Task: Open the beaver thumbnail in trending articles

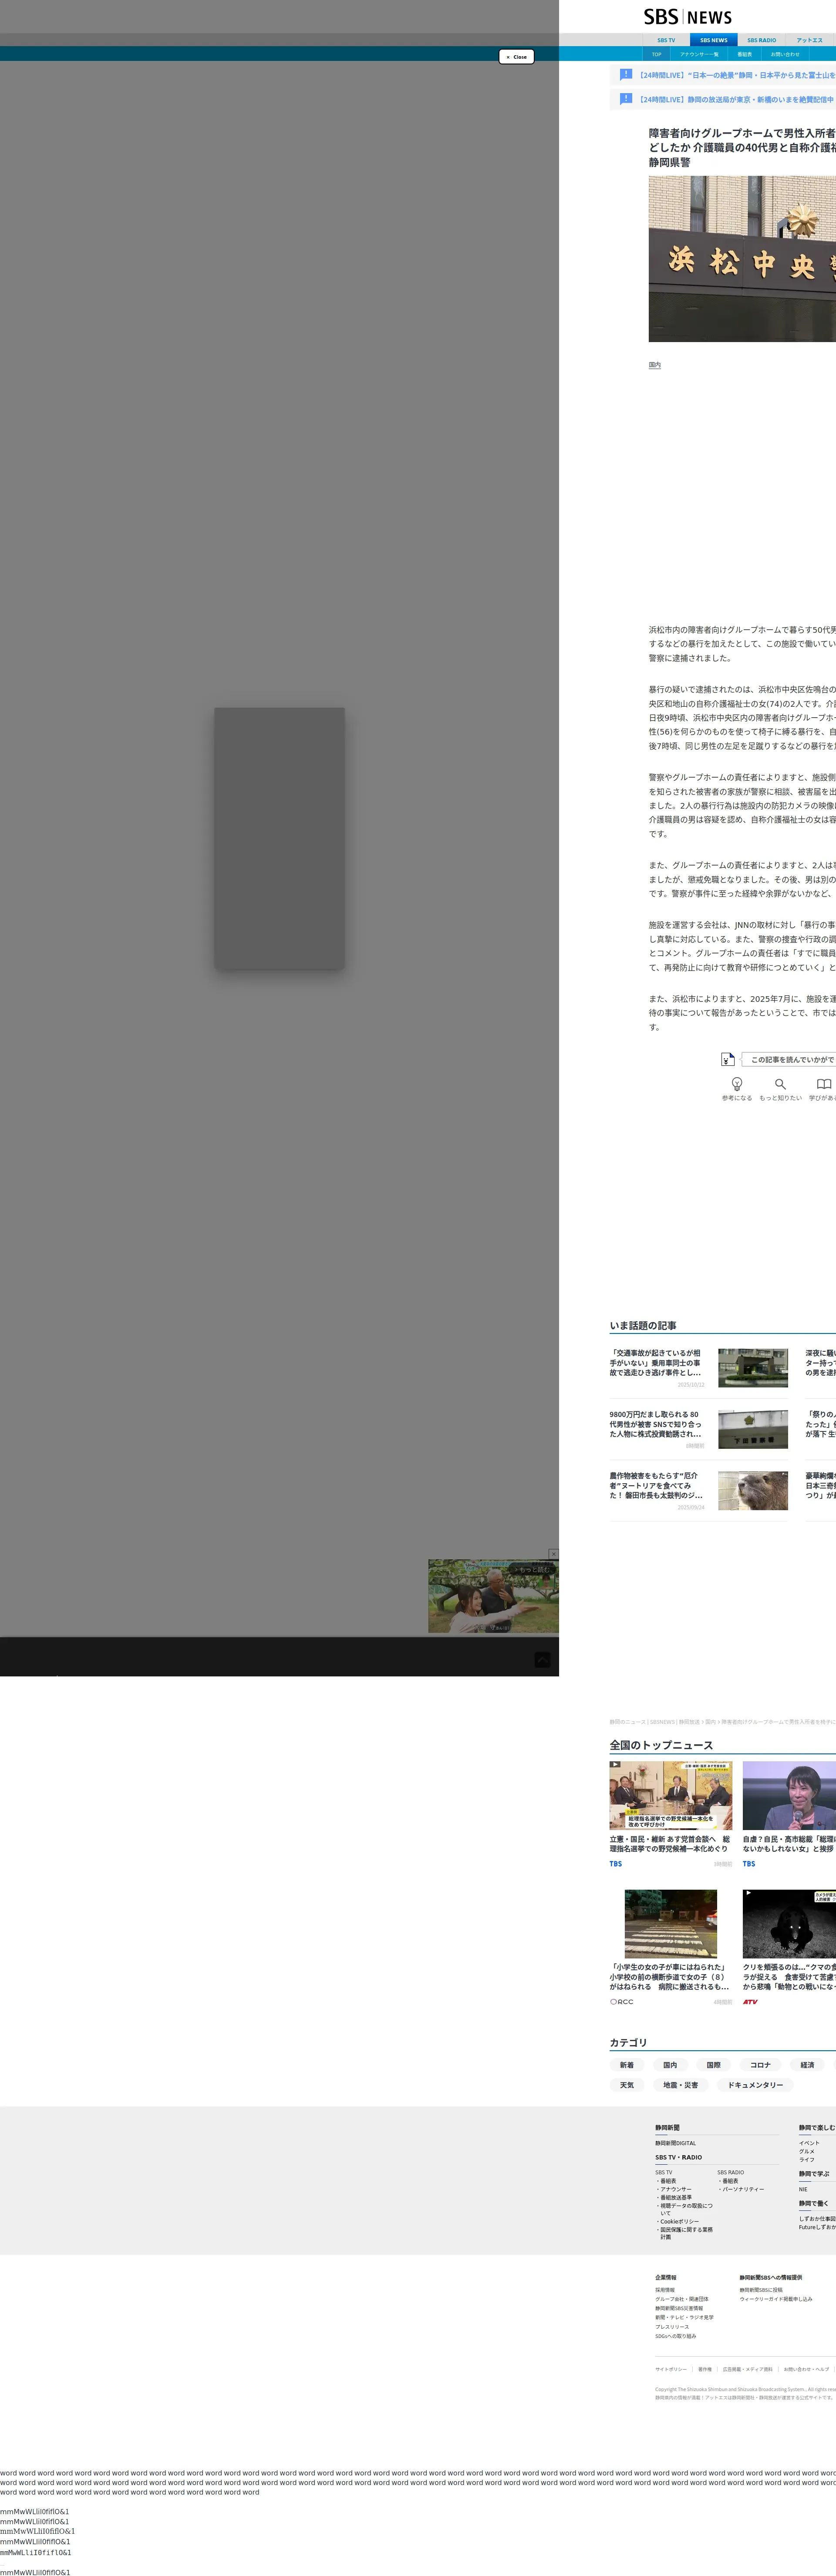Action: 752,1491
